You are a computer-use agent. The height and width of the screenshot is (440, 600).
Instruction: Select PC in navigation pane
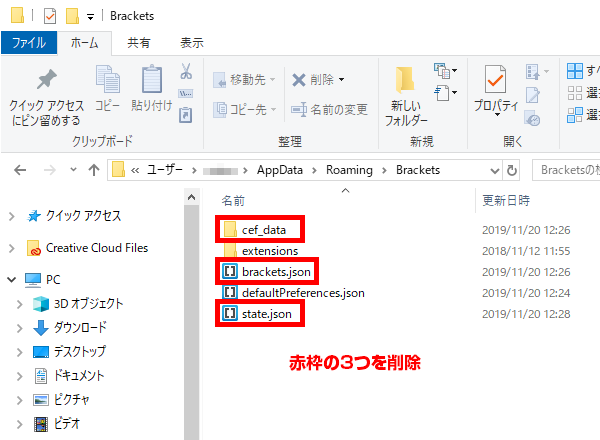(x=42, y=280)
